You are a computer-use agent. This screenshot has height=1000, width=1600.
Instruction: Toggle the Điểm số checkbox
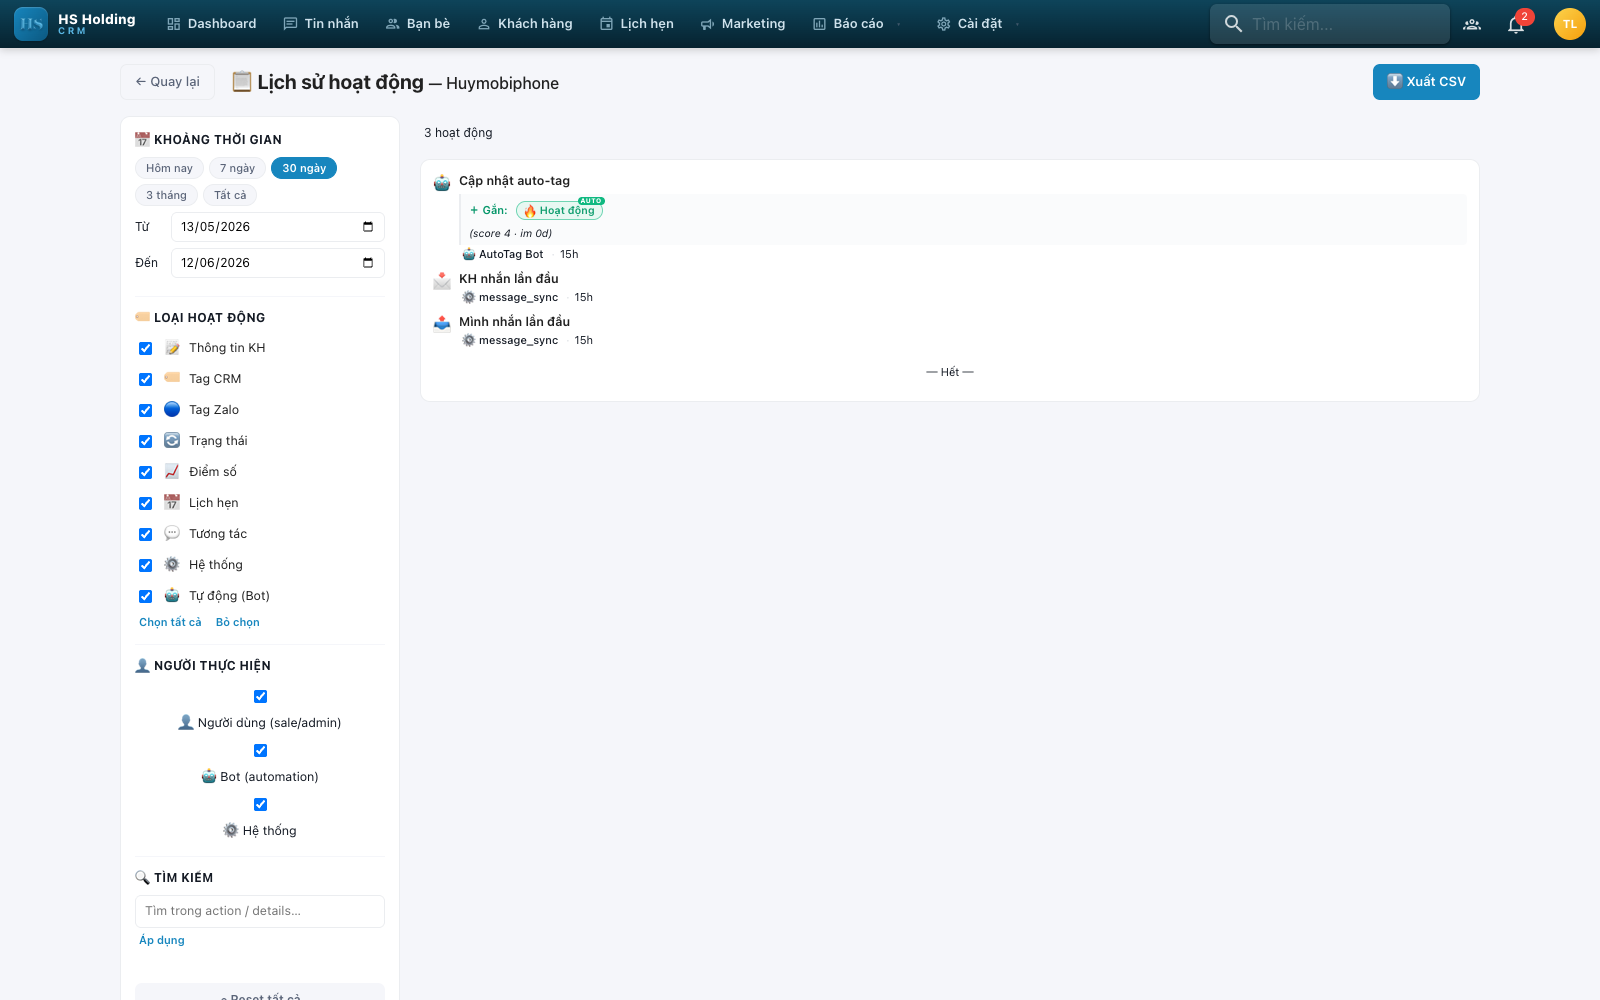tap(145, 472)
